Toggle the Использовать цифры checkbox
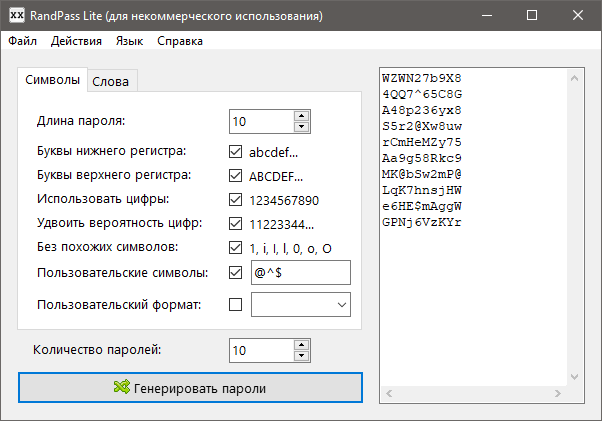Viewport: 602px width, 421px height. (235, 200)
